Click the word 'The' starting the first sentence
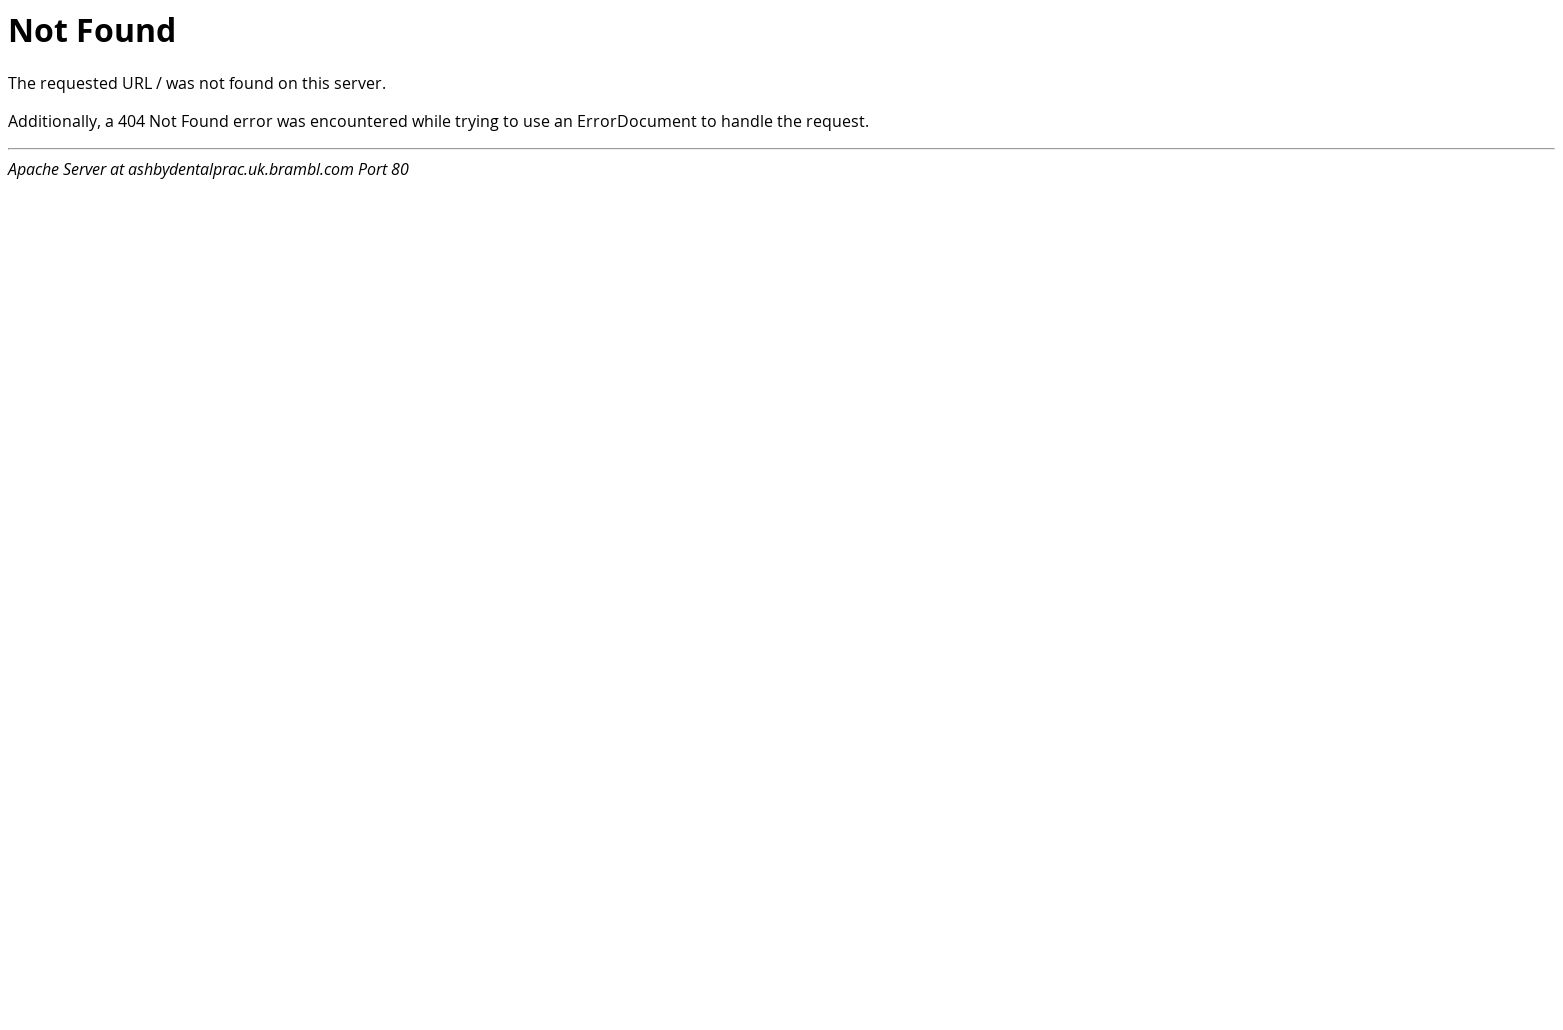Image resolution: width=1563 pixels, height=1030 pixels. (22, 83)
